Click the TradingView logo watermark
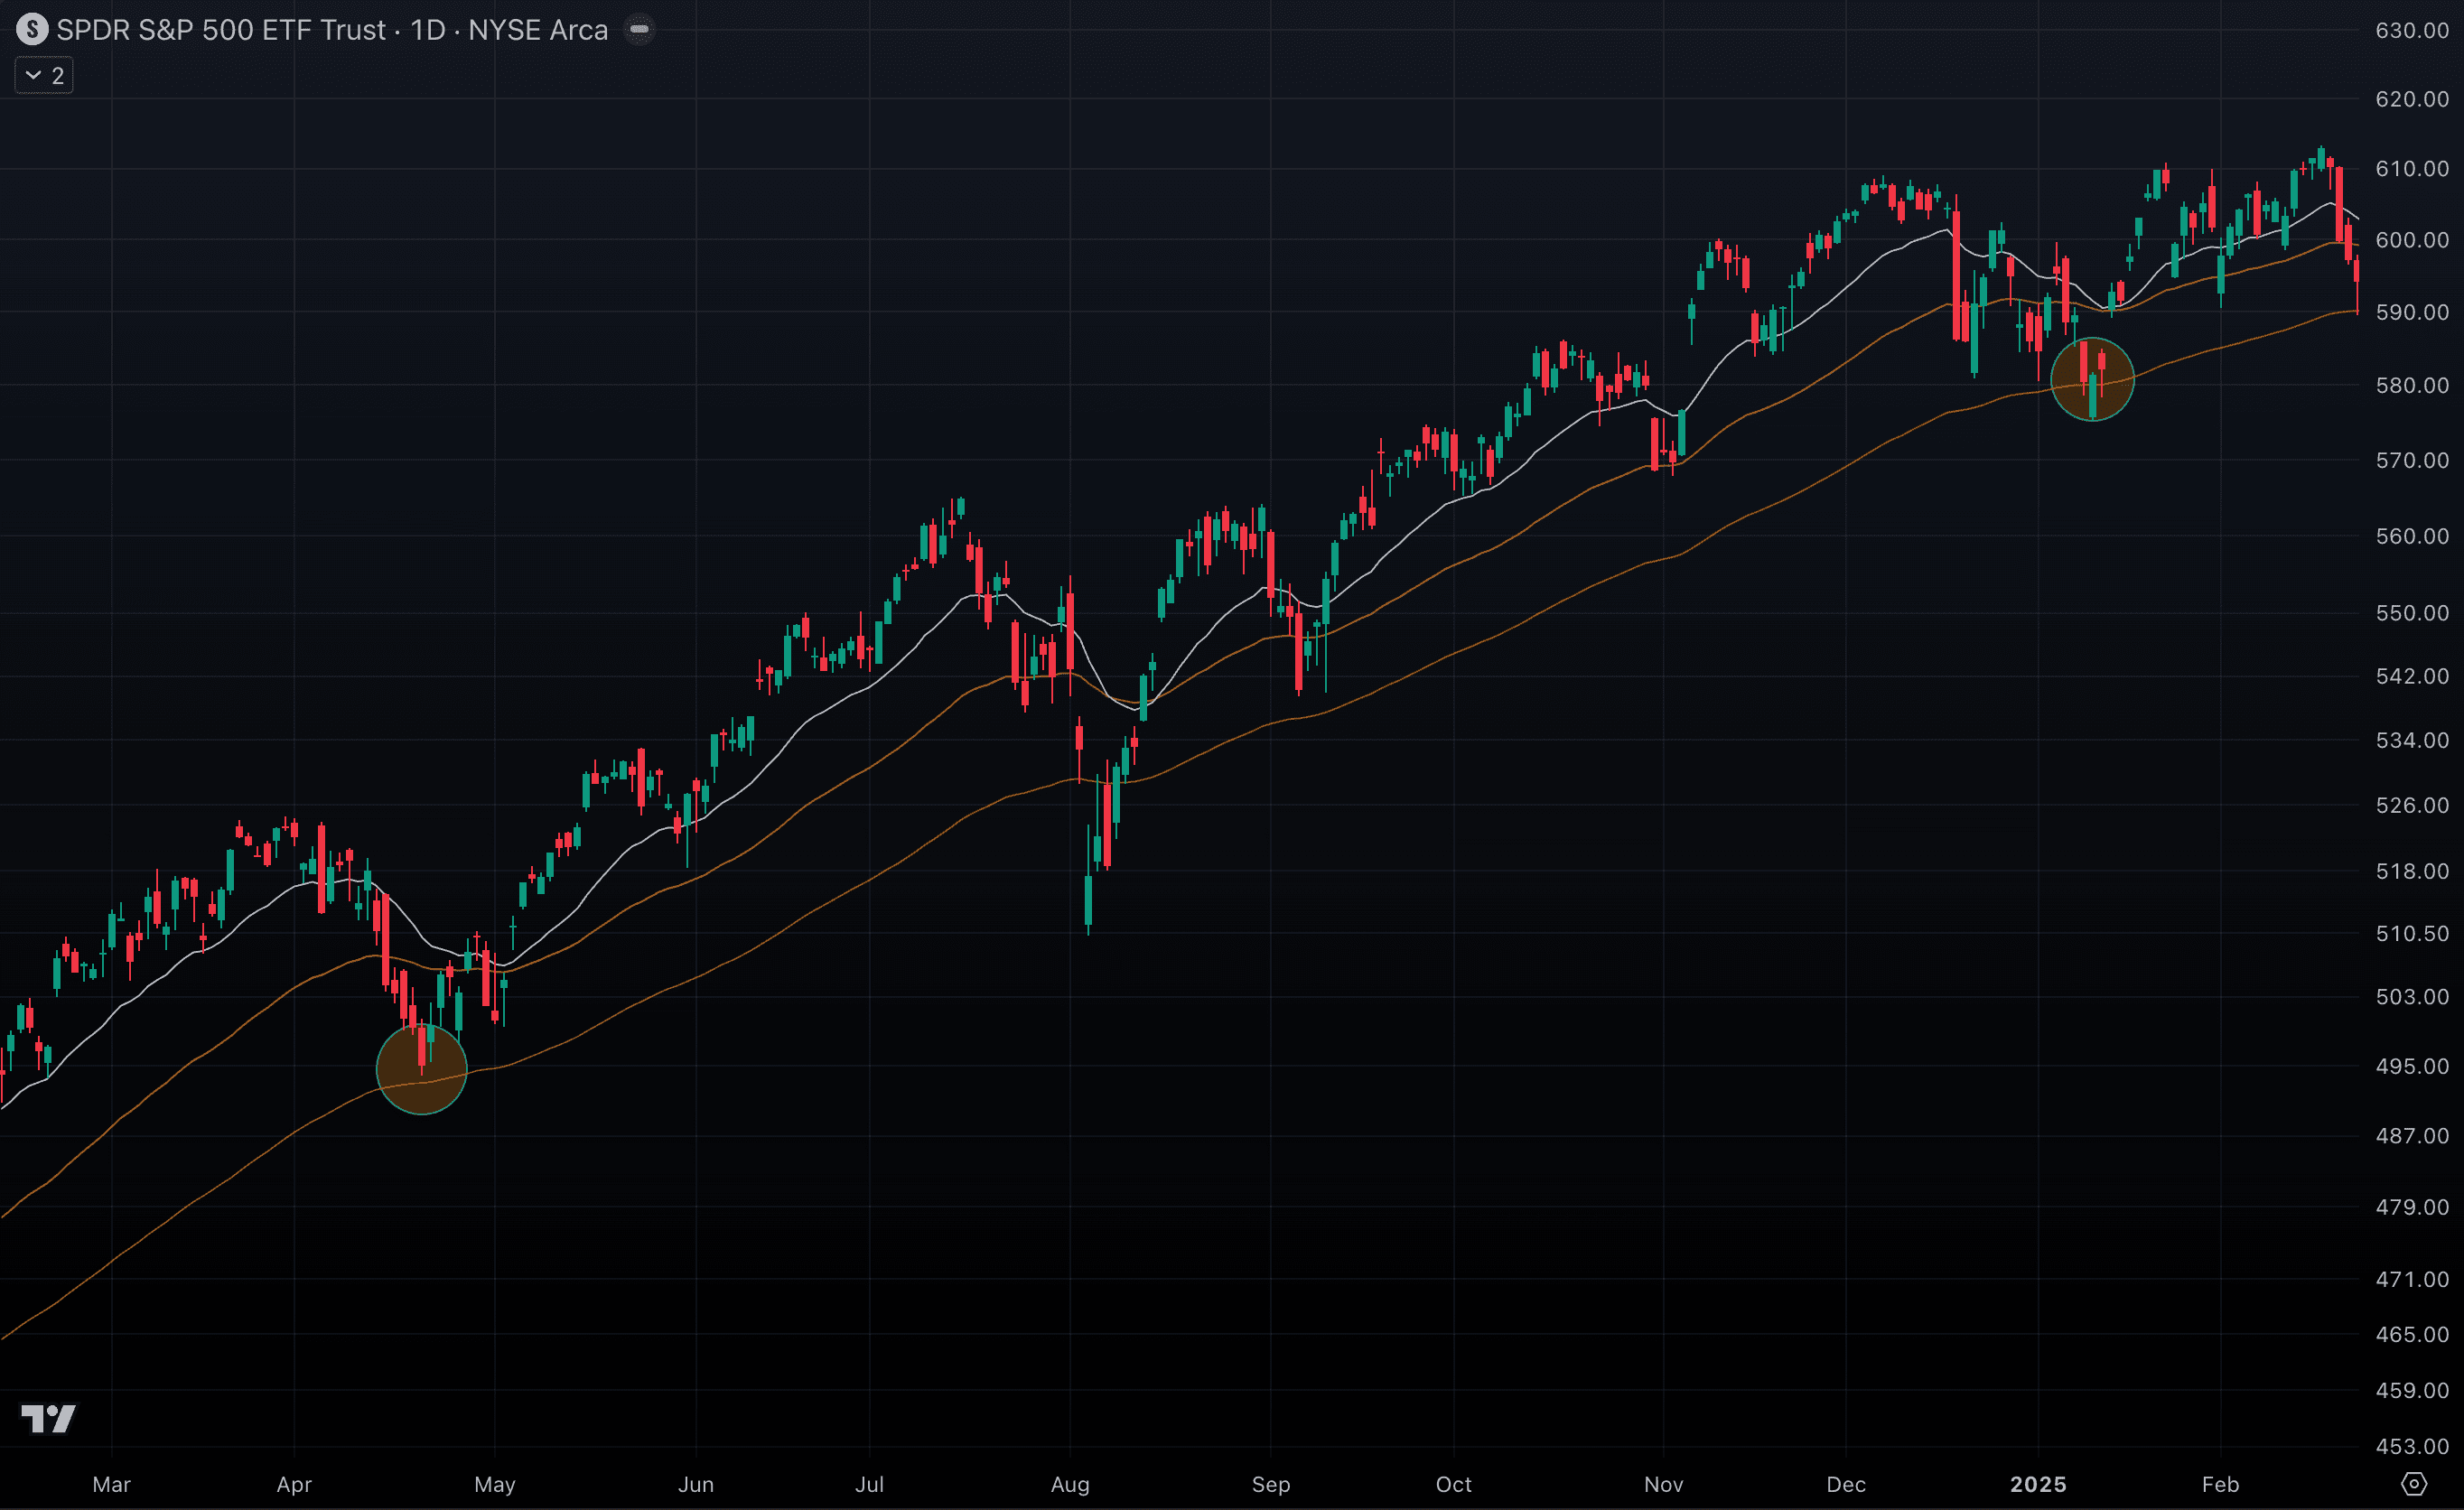 pos(50,1418)
